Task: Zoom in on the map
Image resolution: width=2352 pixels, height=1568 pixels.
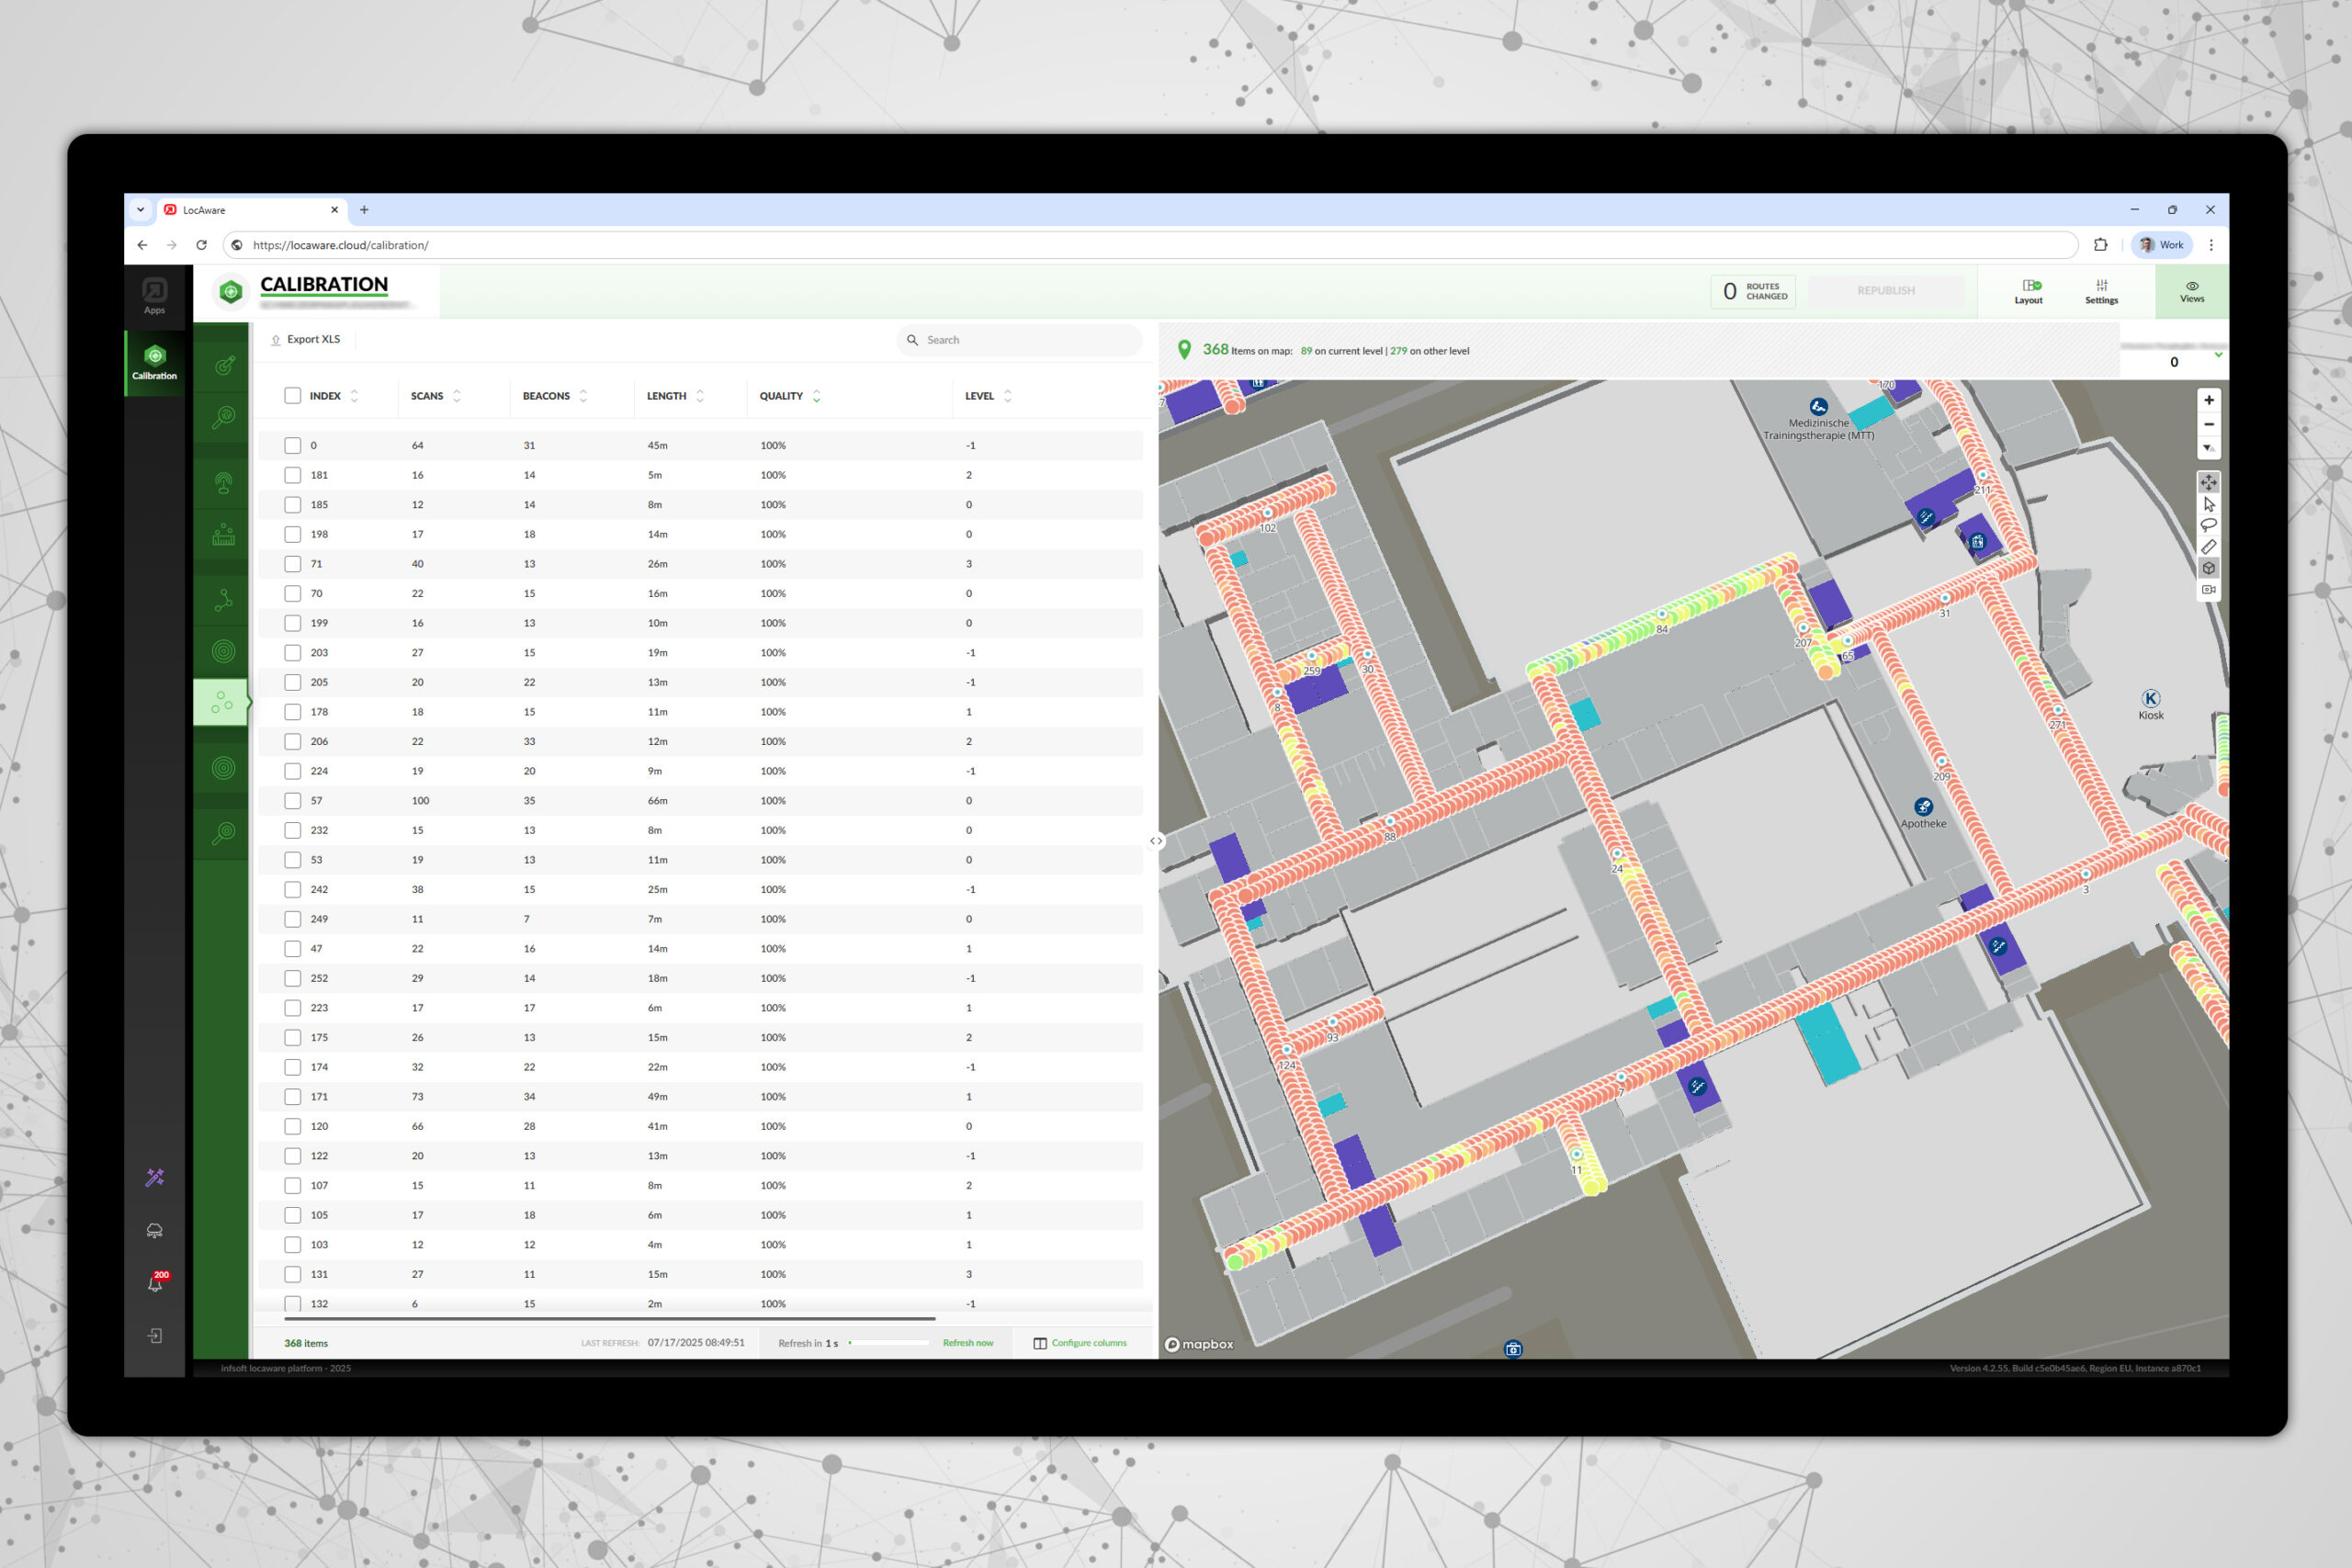Action: [2208, 400]
